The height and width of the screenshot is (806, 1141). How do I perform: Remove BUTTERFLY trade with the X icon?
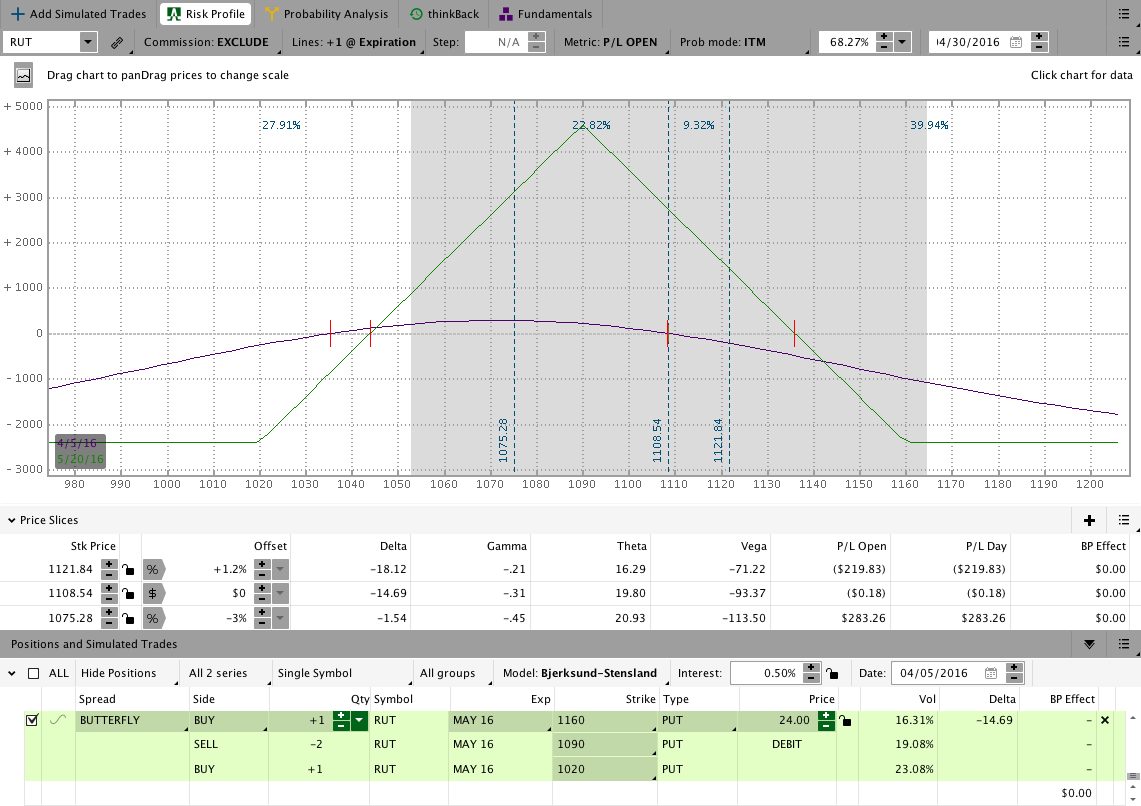coord(1105,720)
